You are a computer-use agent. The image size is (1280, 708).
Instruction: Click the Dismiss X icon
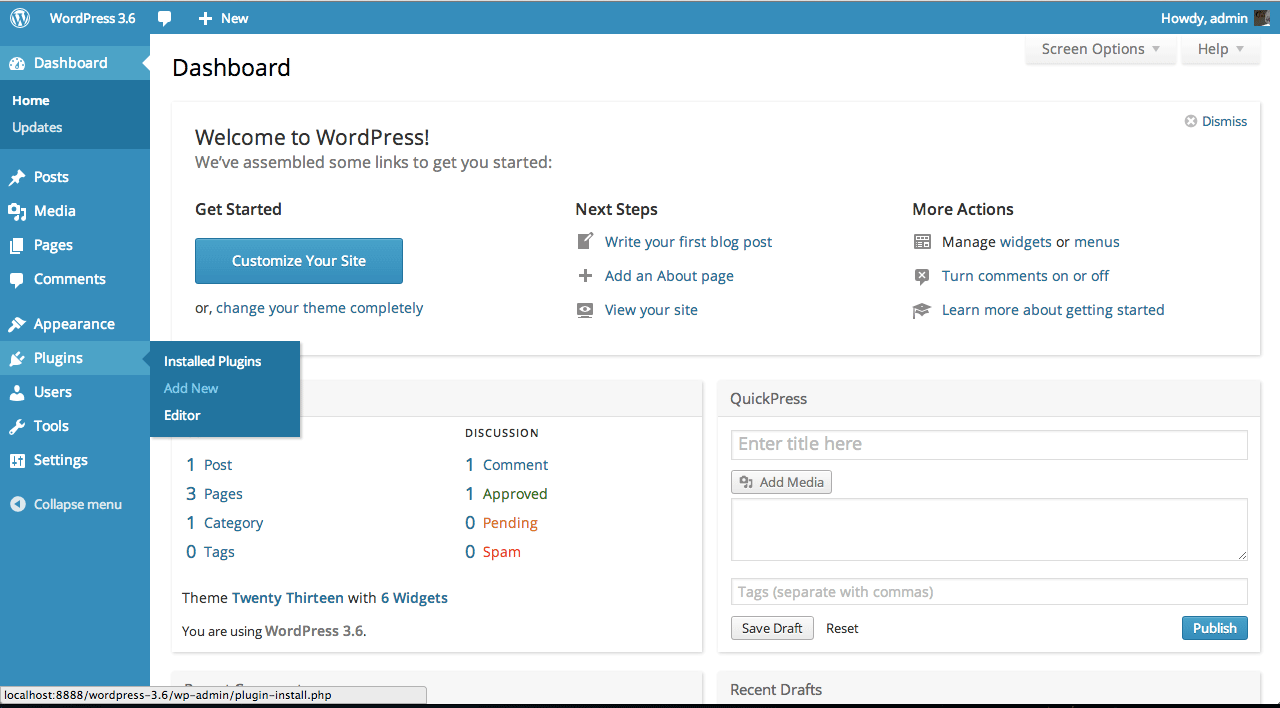pyautogui.click(x=1191, y=121)
